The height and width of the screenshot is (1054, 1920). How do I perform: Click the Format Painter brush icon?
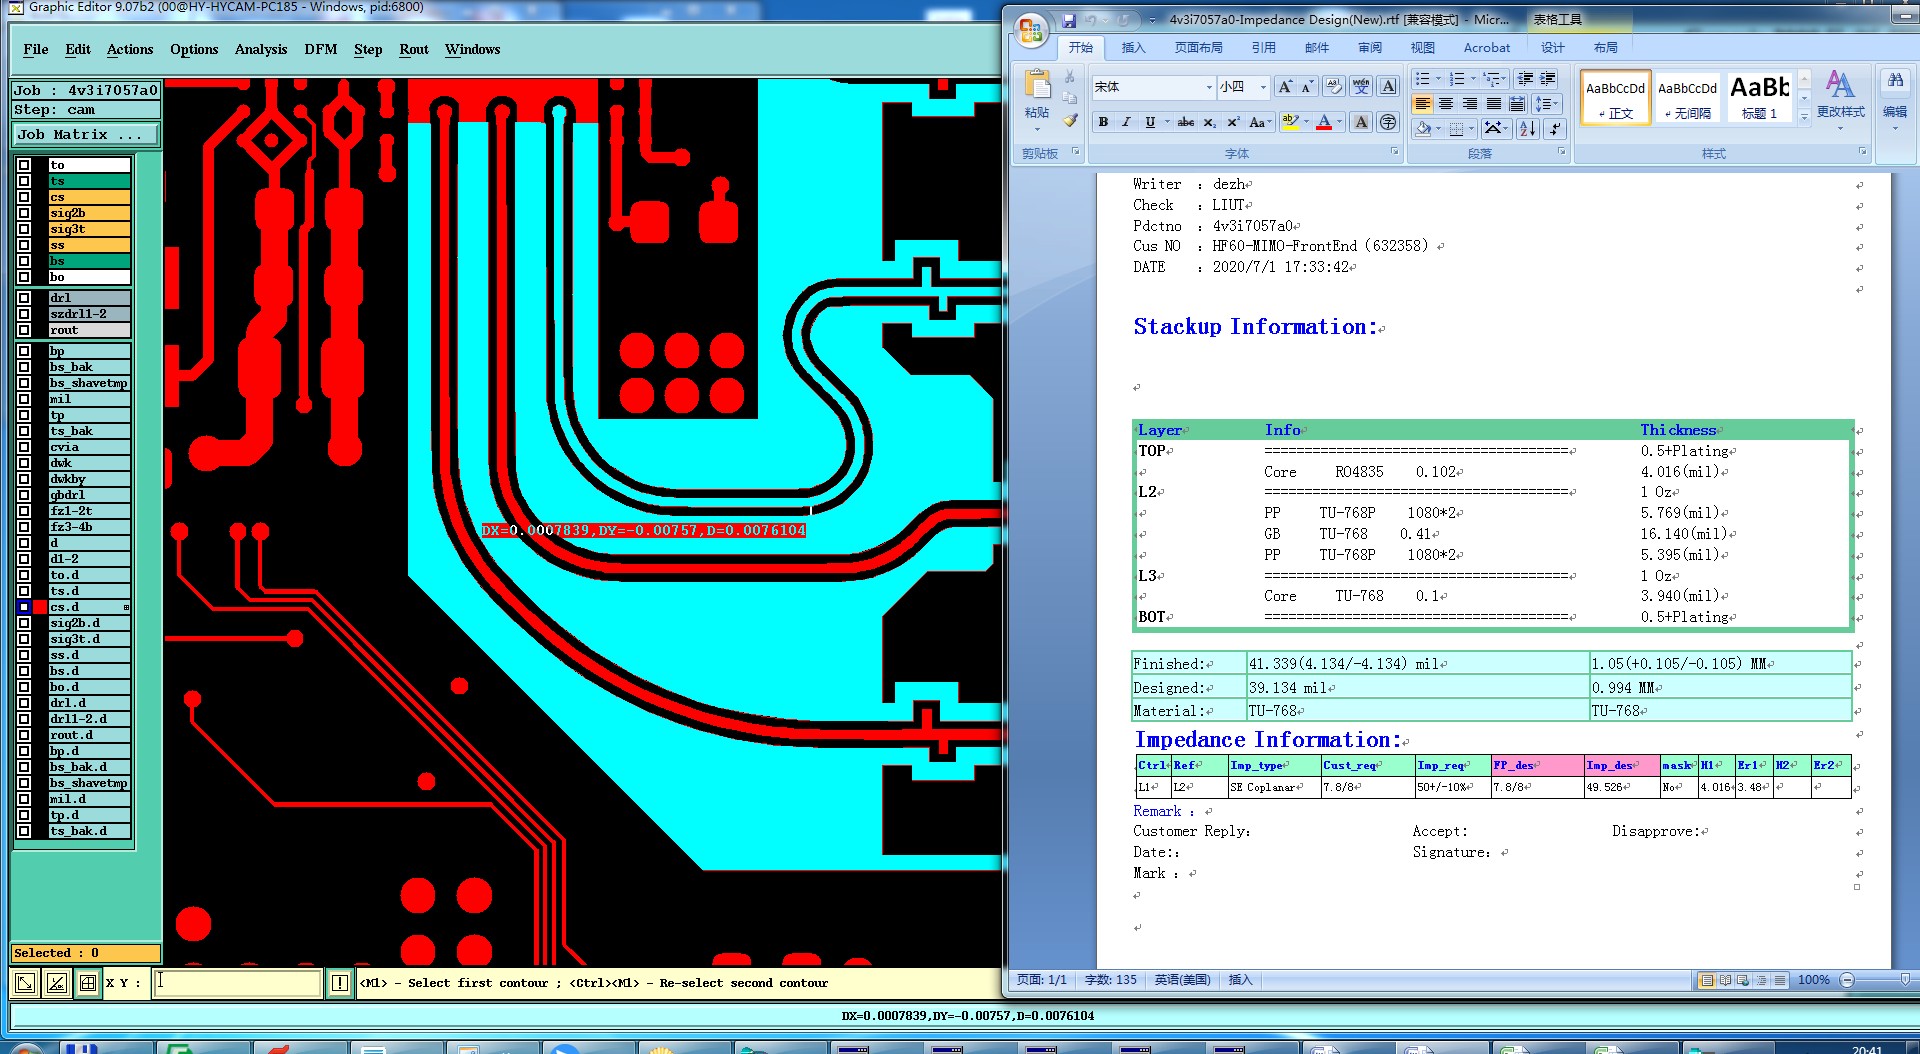(x=1070, y=121)
